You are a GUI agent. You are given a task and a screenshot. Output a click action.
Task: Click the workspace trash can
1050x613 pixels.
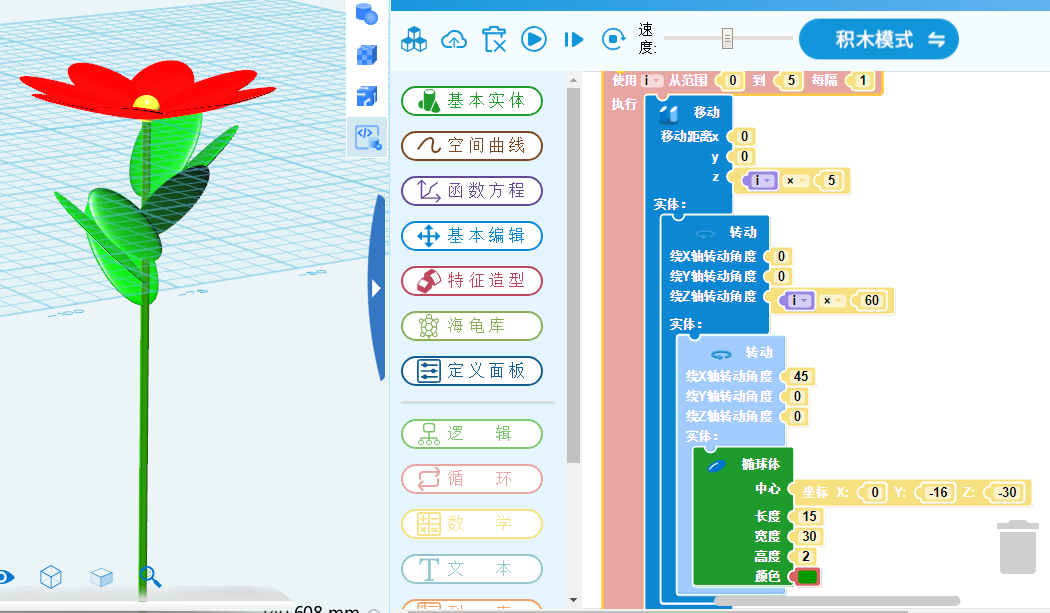[x=1017, y=547]
